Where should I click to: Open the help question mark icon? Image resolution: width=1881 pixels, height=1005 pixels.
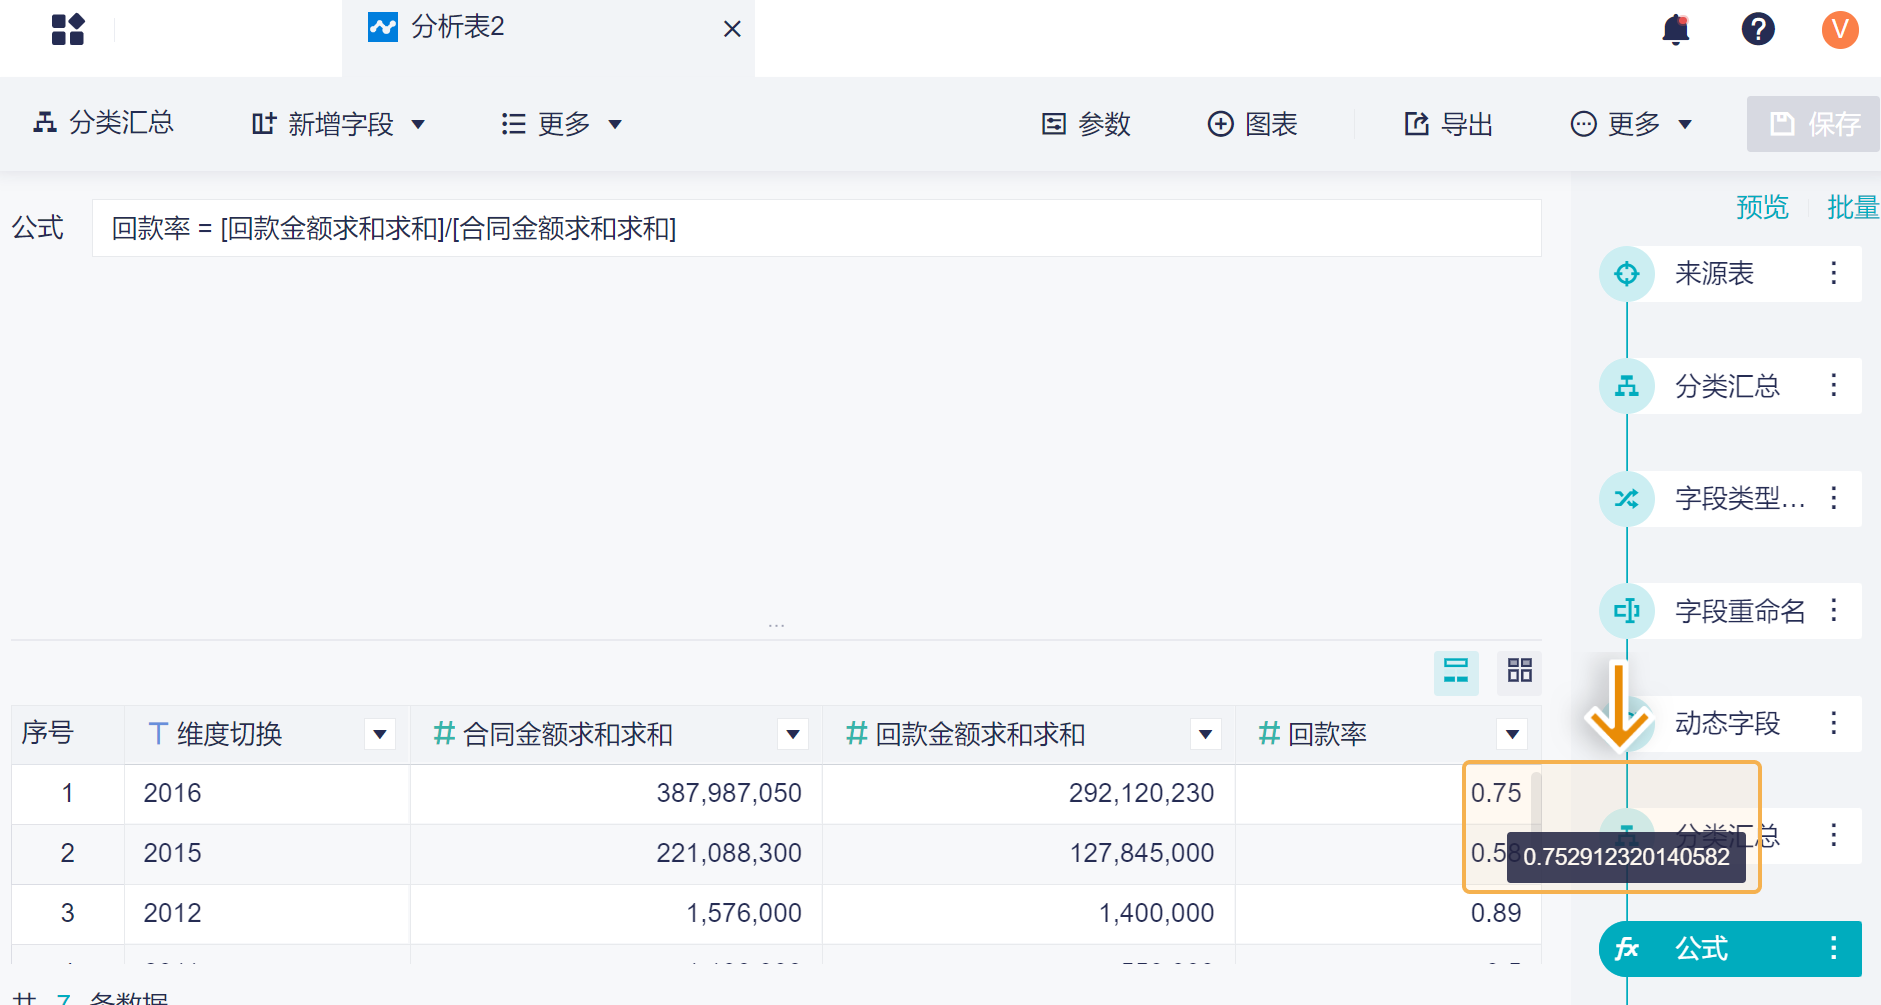pos(1758,29)
